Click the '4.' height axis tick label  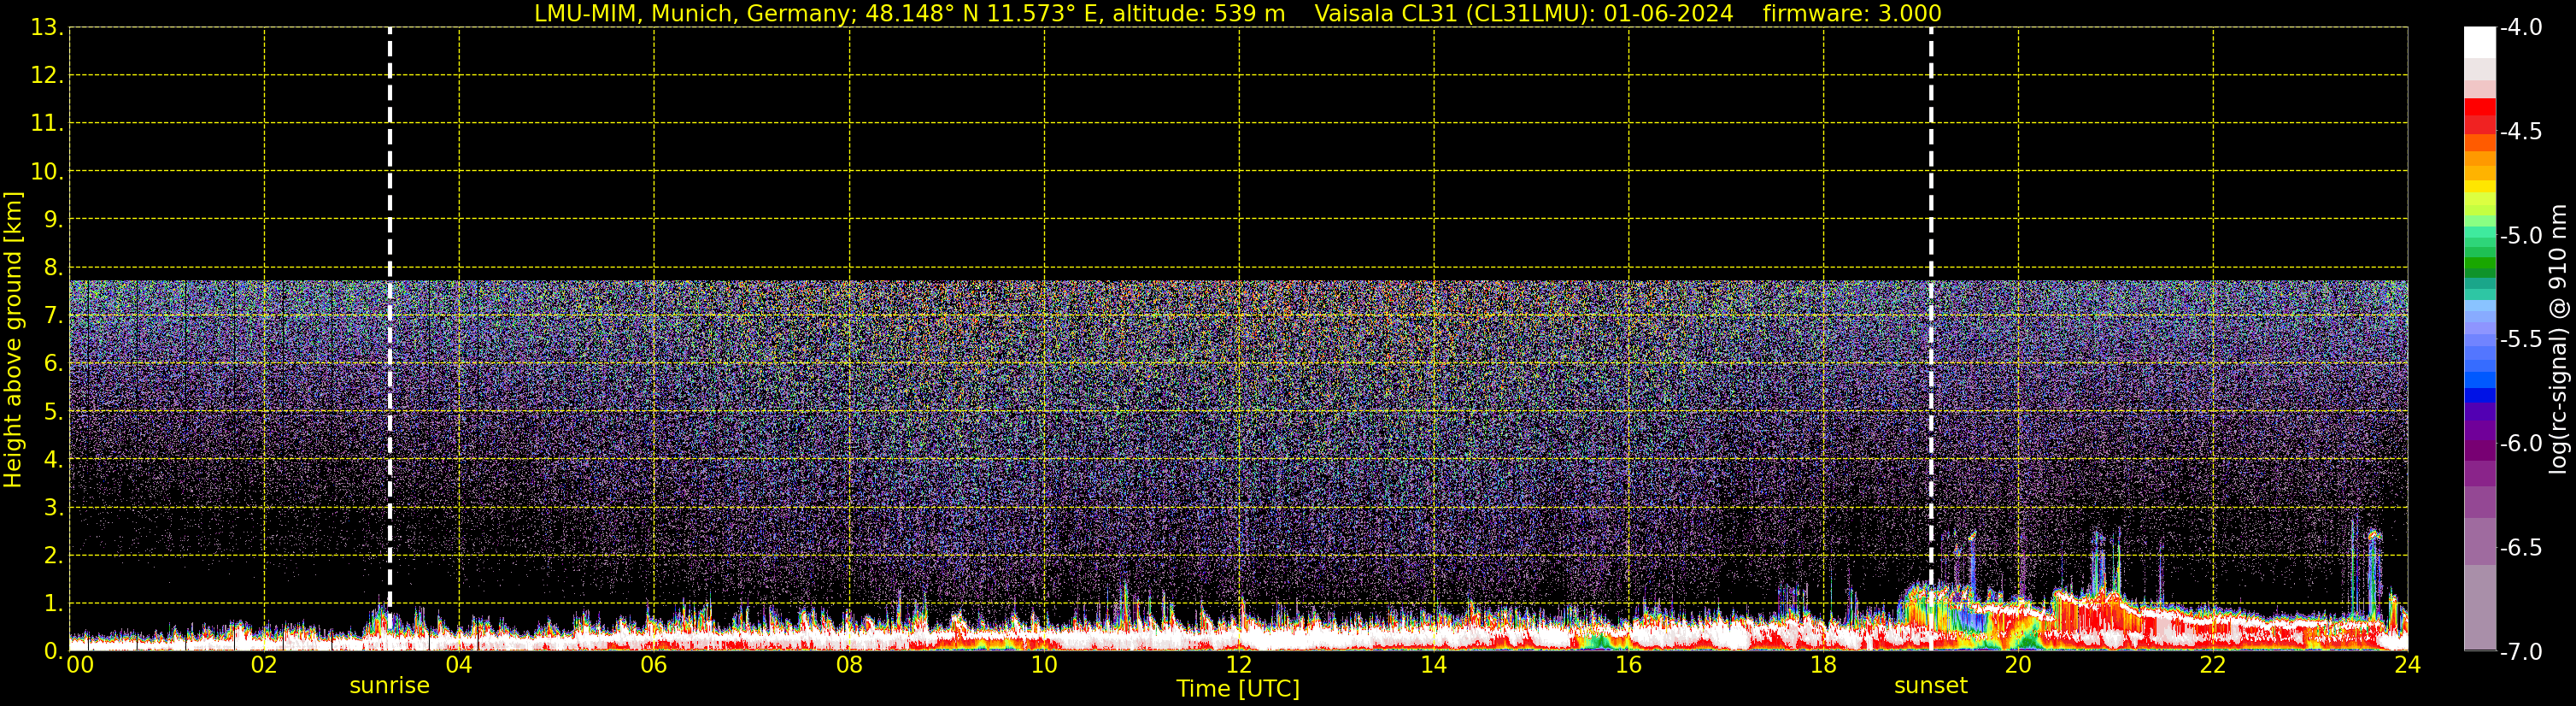pos(53,460)
